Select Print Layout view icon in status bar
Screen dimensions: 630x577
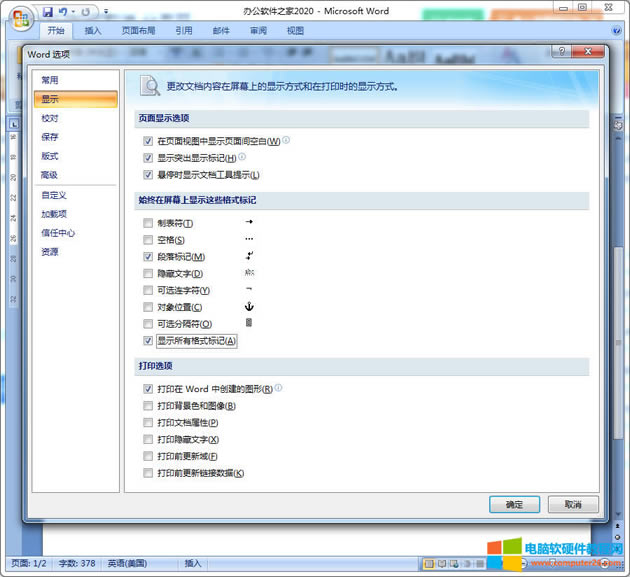pos(428,564)
